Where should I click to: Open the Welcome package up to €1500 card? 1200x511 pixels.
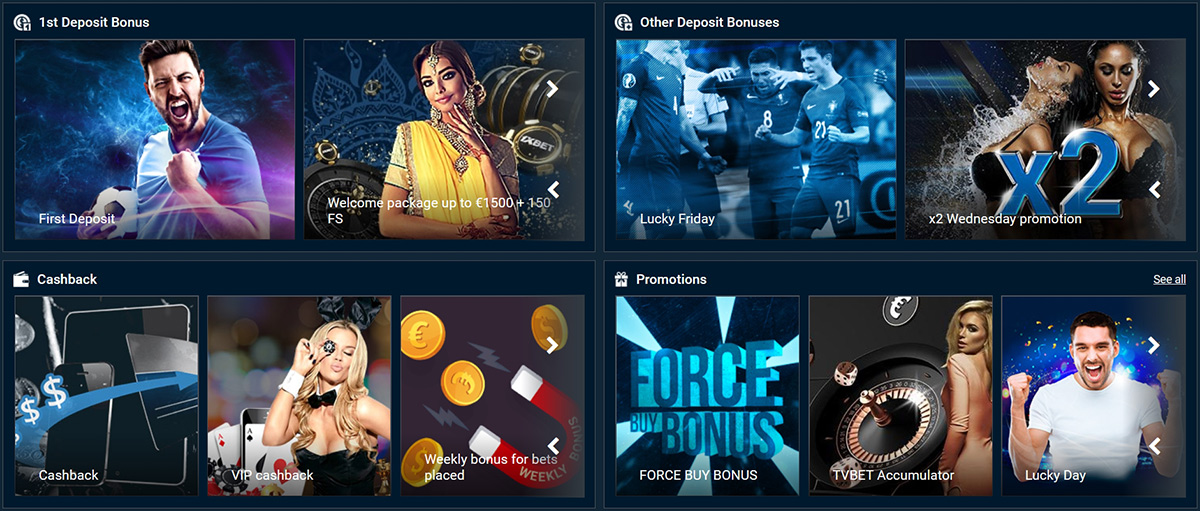[x=444, y=139]
